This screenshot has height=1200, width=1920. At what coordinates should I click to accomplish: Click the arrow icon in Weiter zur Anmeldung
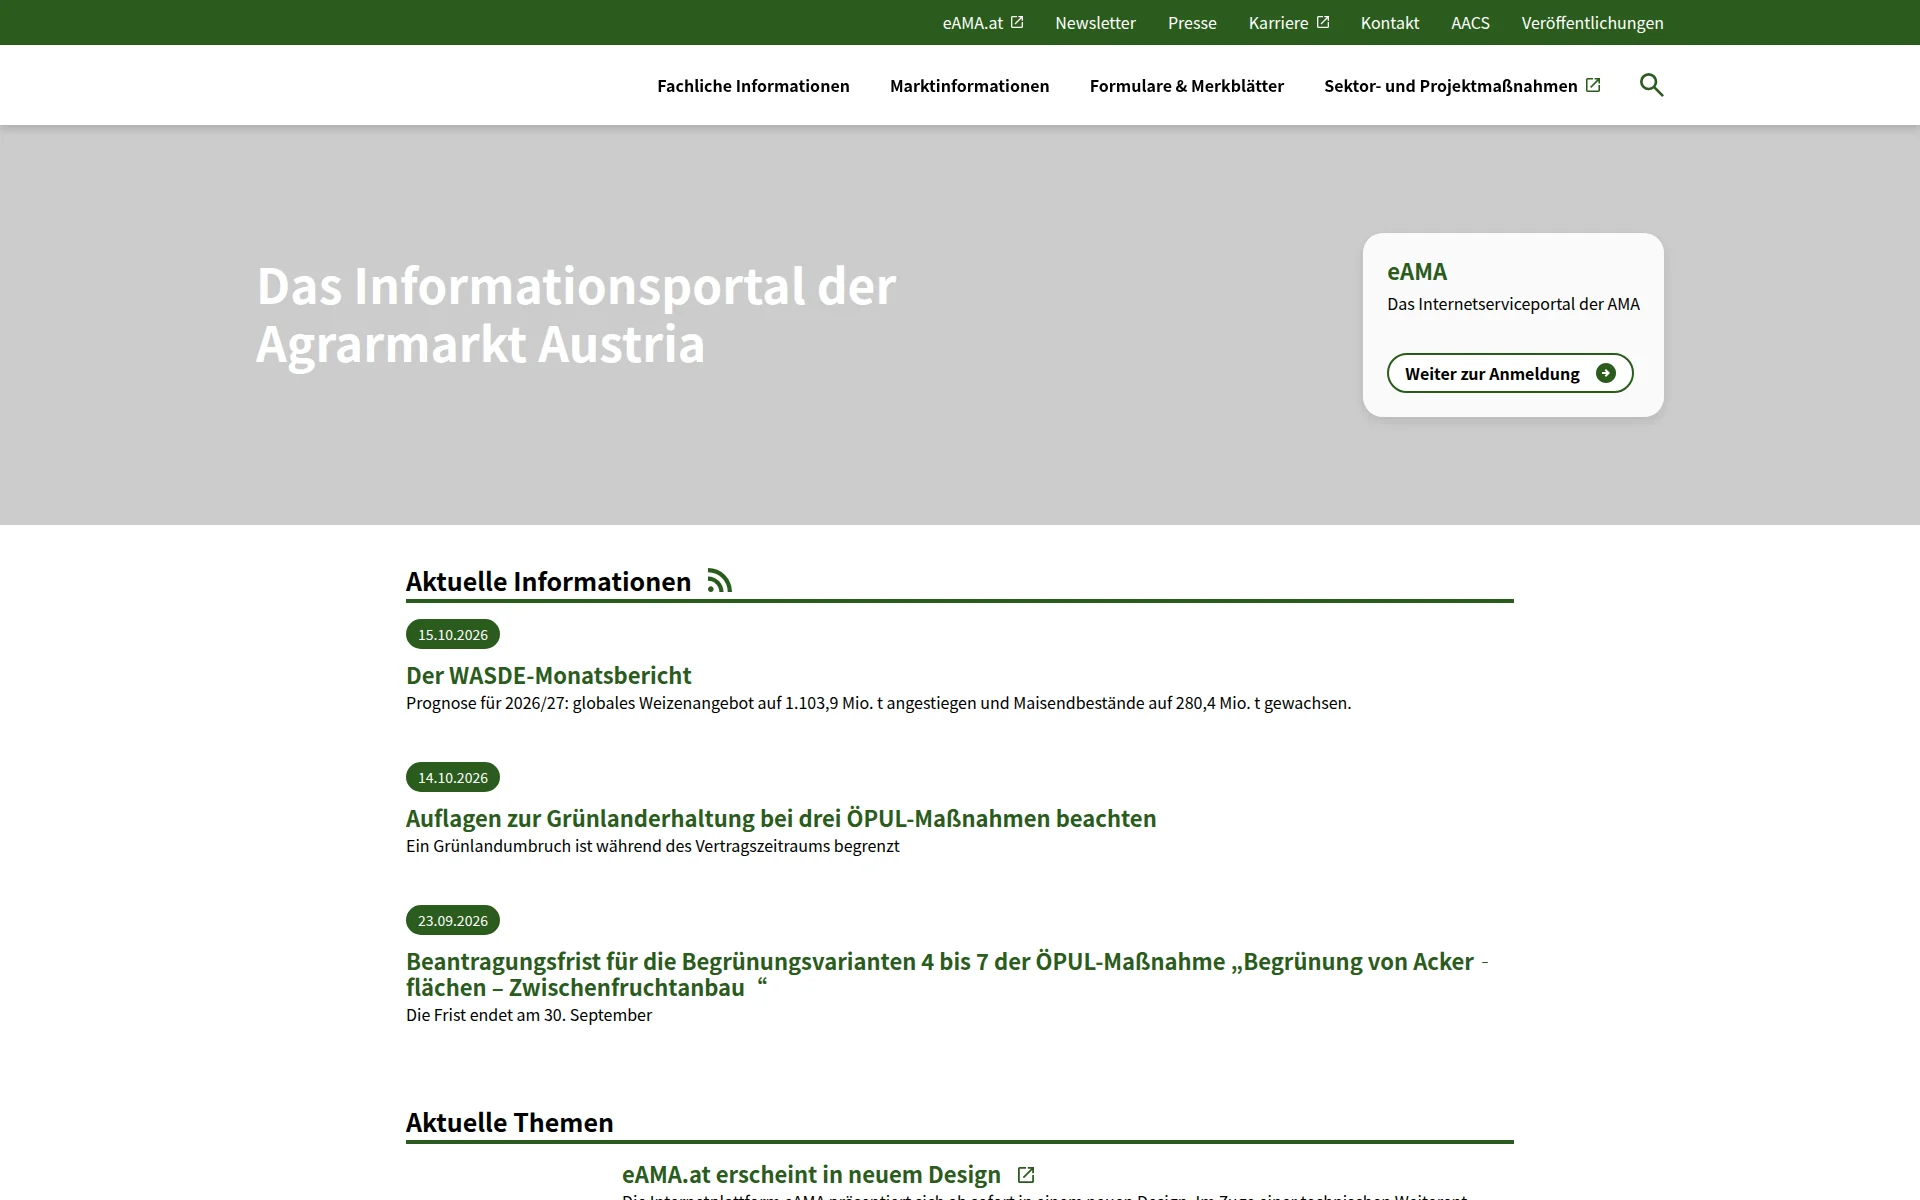point(1605,373)
